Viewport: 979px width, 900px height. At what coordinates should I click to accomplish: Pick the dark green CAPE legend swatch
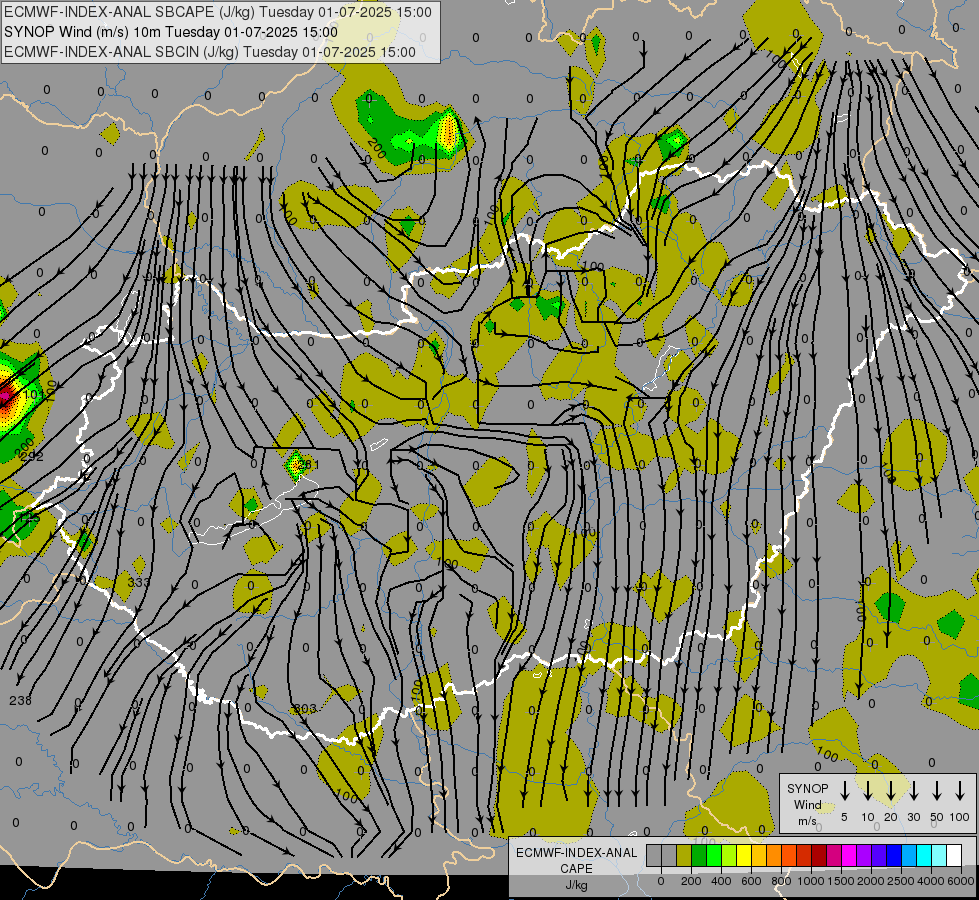click(699, 855)
